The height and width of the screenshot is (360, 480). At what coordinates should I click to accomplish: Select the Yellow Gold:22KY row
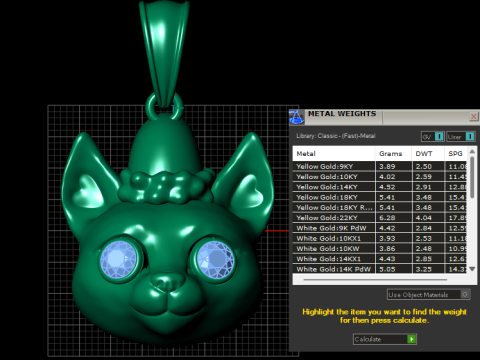pos(380,218)
